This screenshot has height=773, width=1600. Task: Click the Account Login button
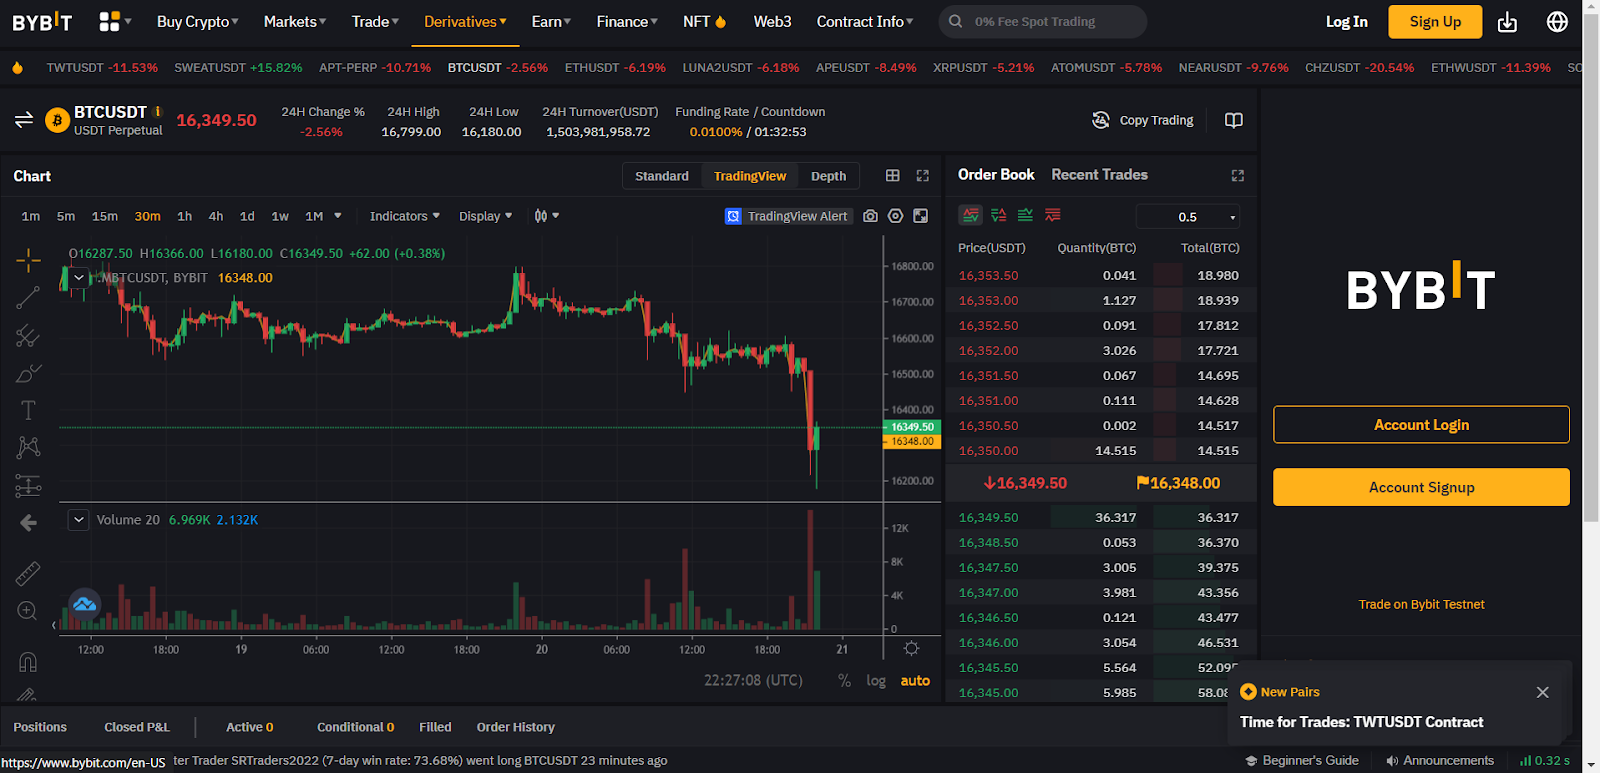1421,425
